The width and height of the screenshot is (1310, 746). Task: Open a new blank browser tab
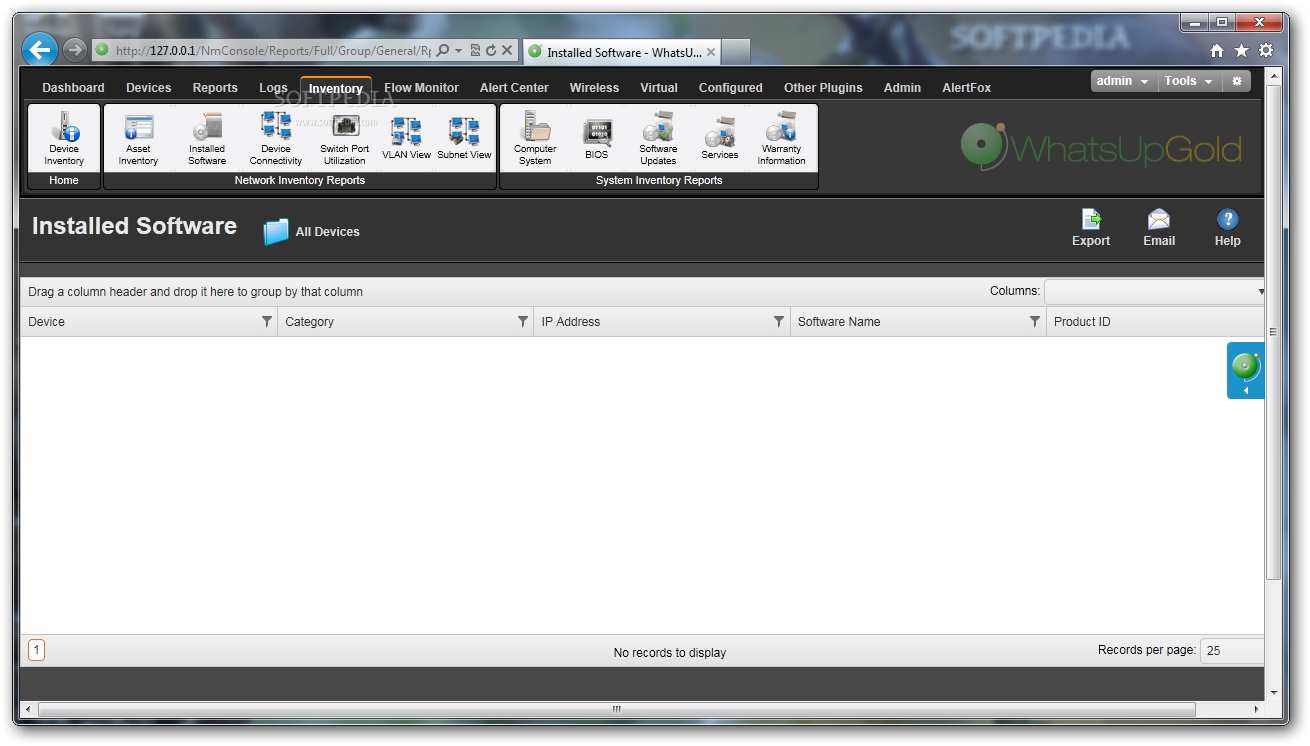[x=735, y=52]
